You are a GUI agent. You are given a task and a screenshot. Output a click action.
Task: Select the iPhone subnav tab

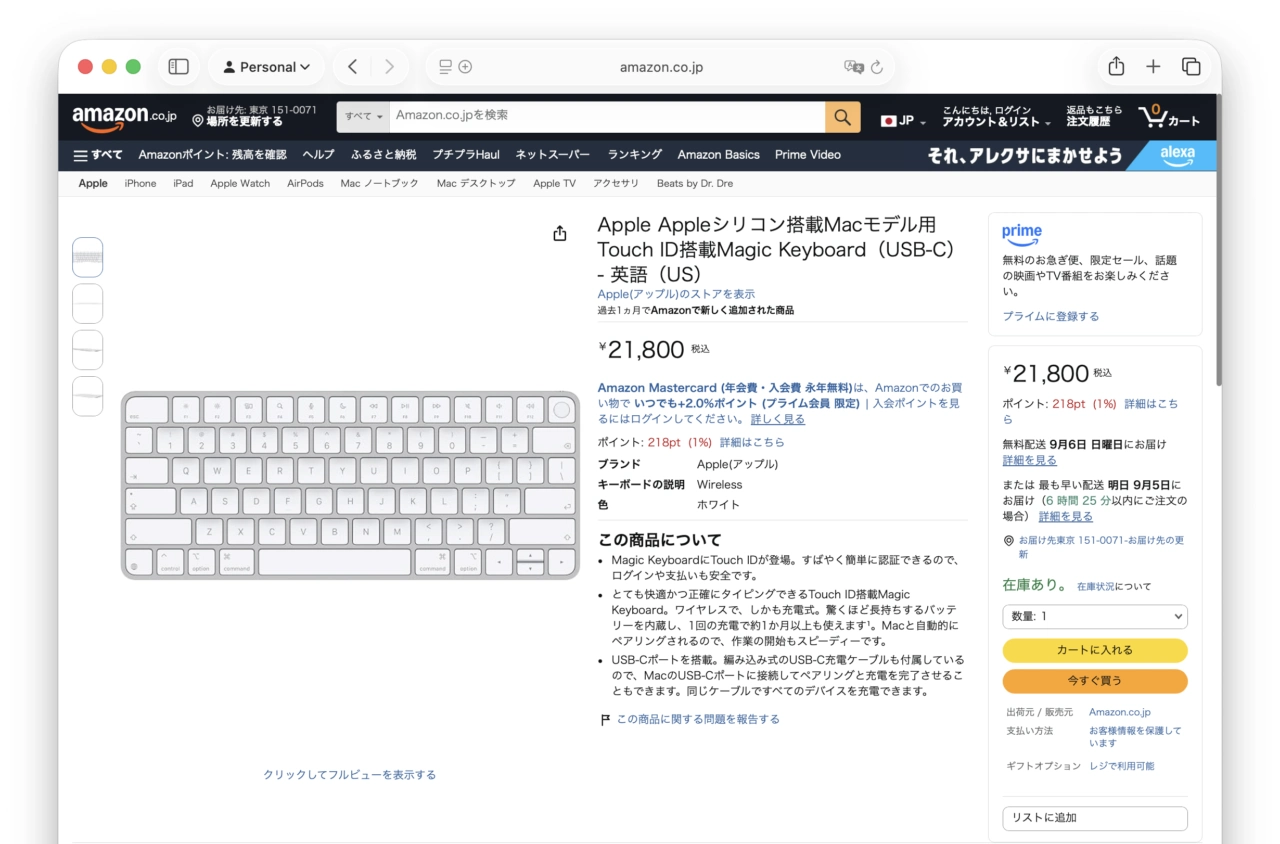click(x=140, y=184)
